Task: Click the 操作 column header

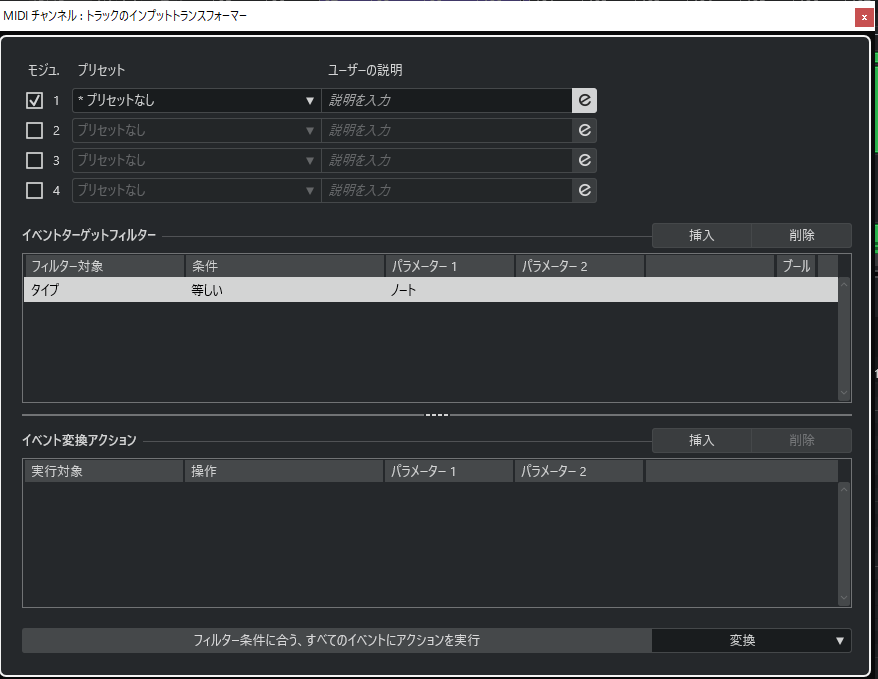Action: point(284,471)
